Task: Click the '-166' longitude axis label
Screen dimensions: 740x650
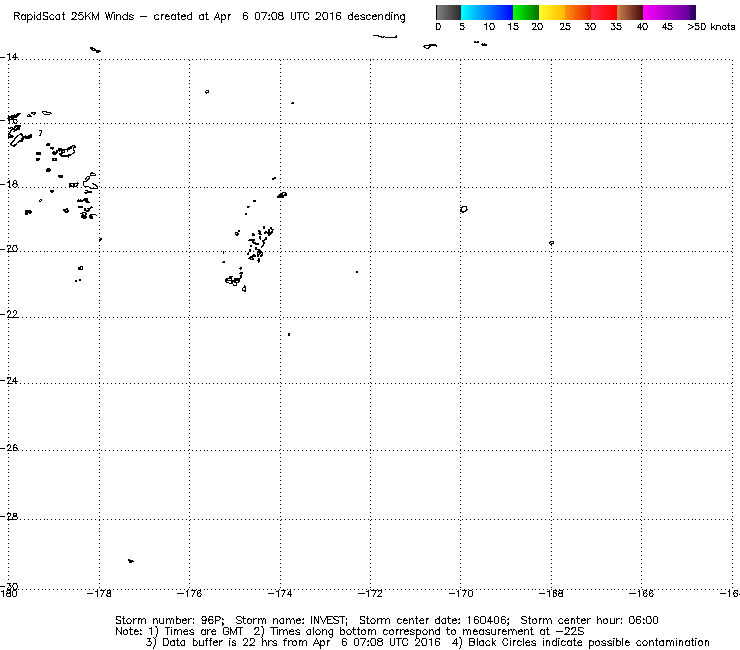Action: click(641, 594)
